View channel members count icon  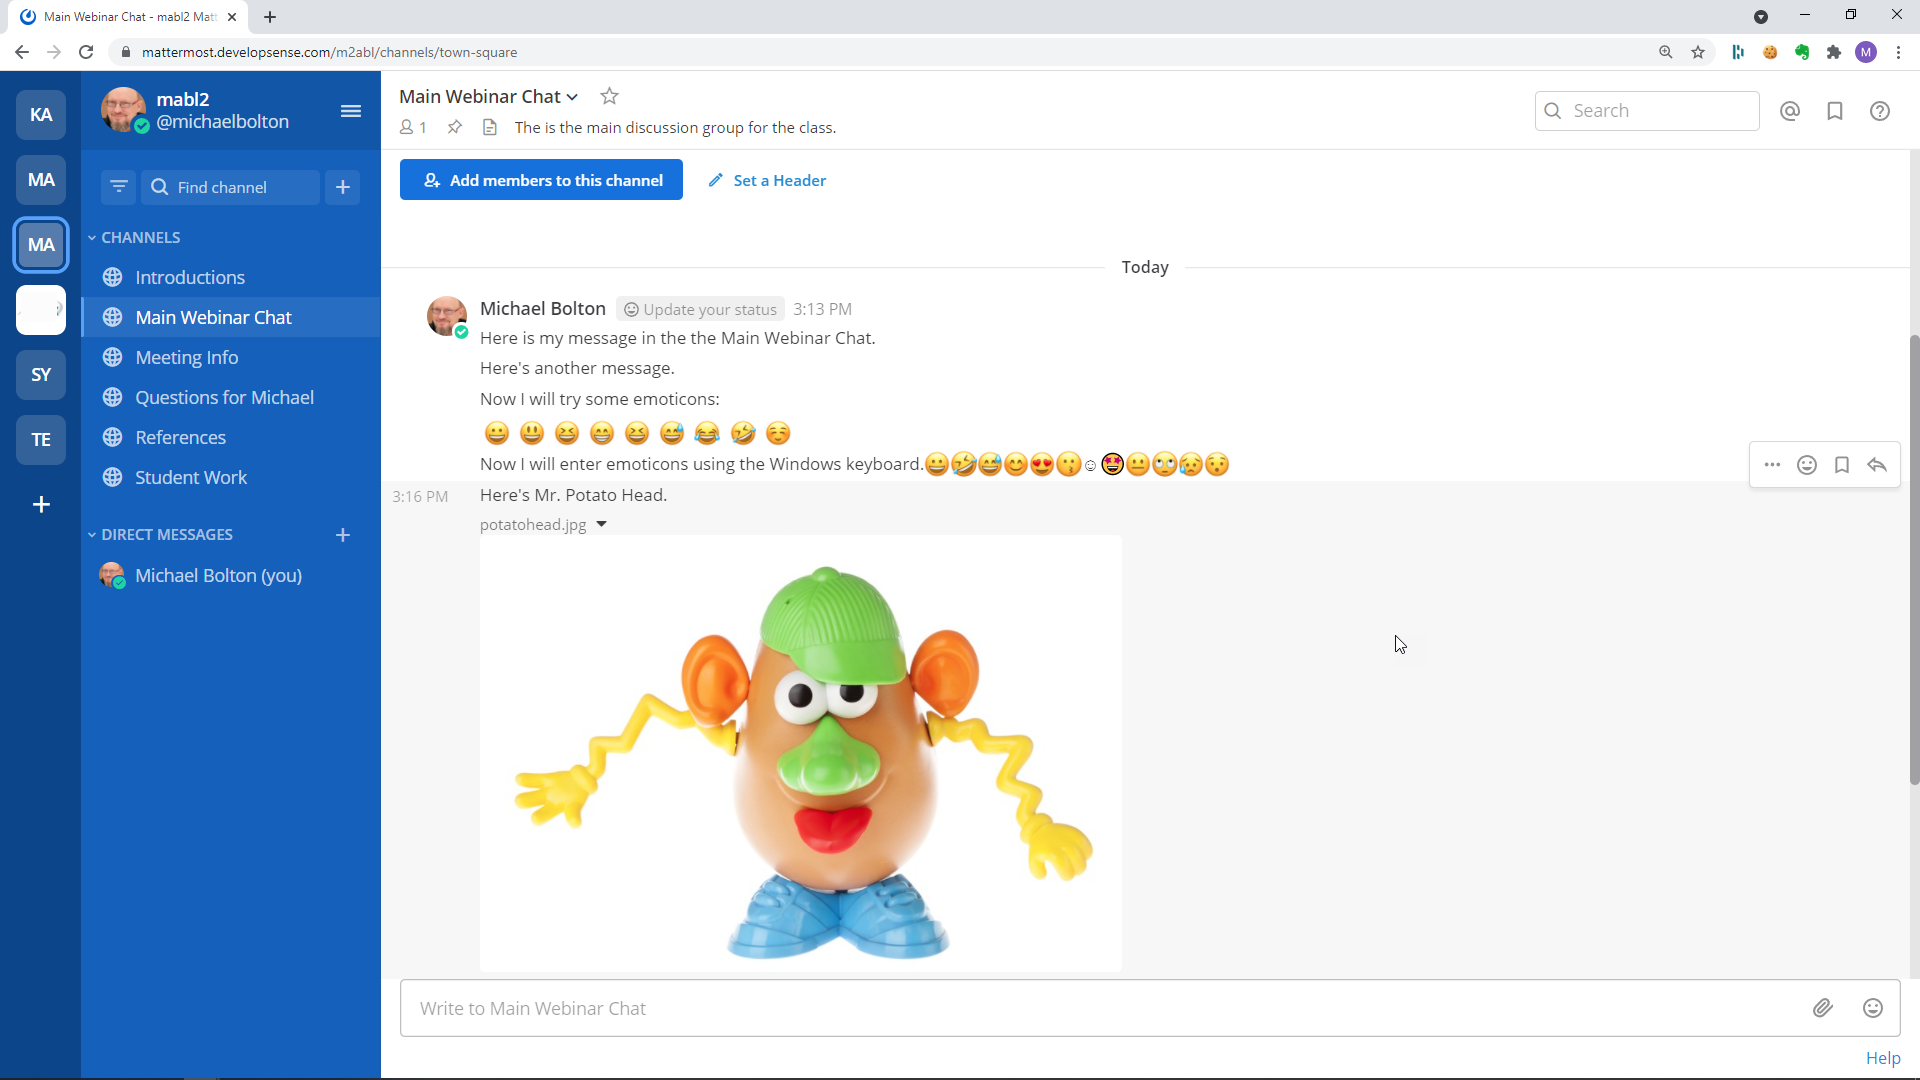pos(413,127)
